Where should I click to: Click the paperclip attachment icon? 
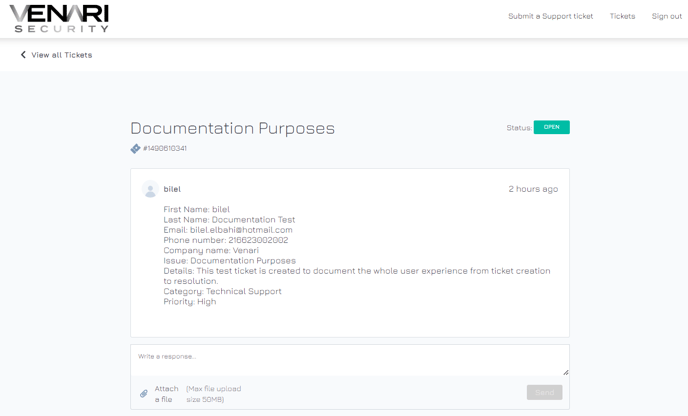click(x=144, y=393)
